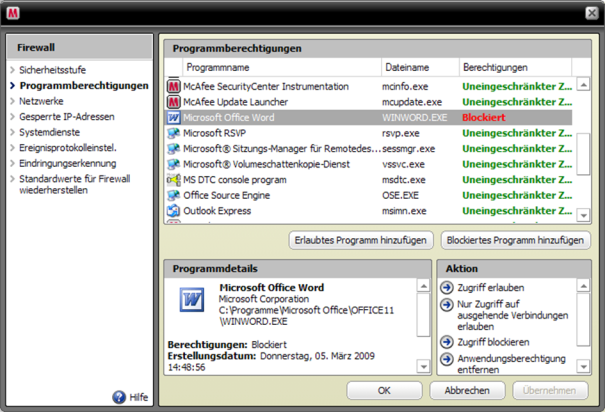605x412 pixels.
Task: Click the blue Hilfe question mark icon
Action: [119, 397]
